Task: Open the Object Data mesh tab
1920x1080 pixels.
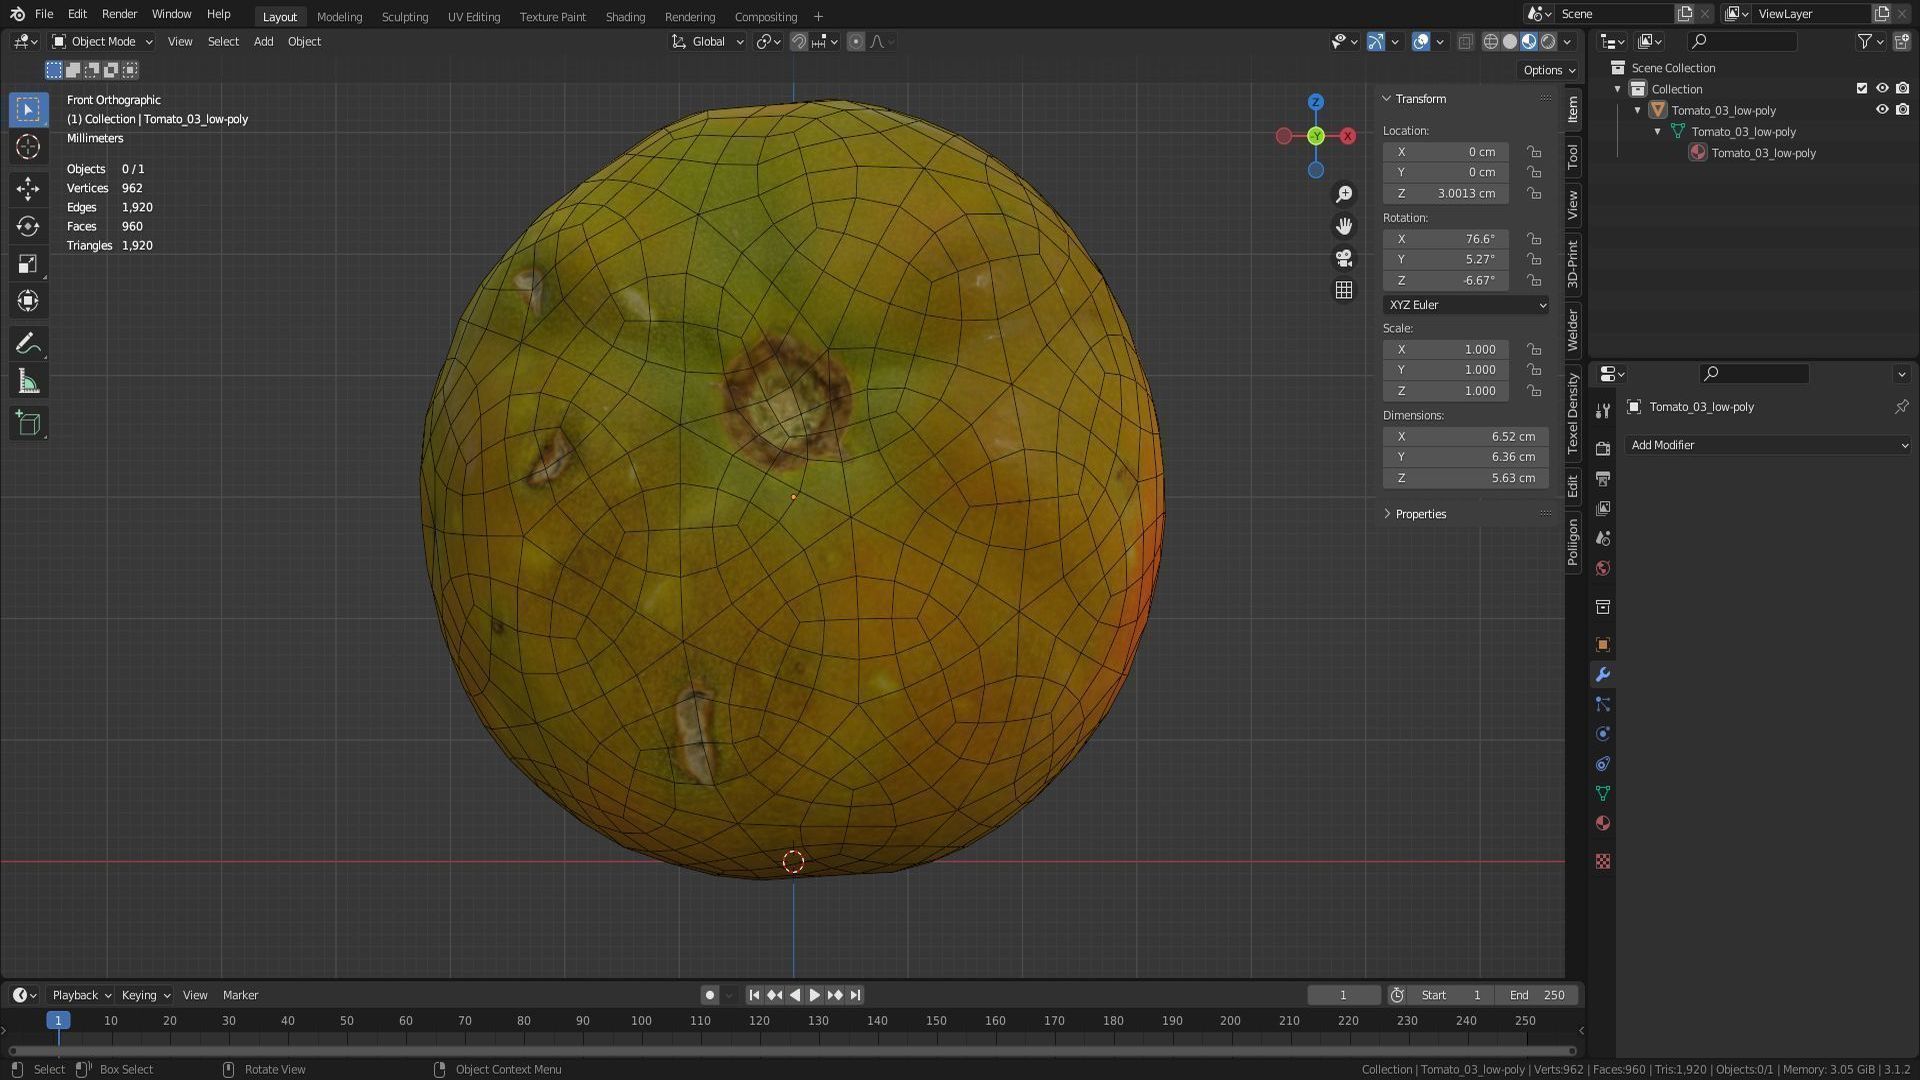Action: [x=1603, y=793]
